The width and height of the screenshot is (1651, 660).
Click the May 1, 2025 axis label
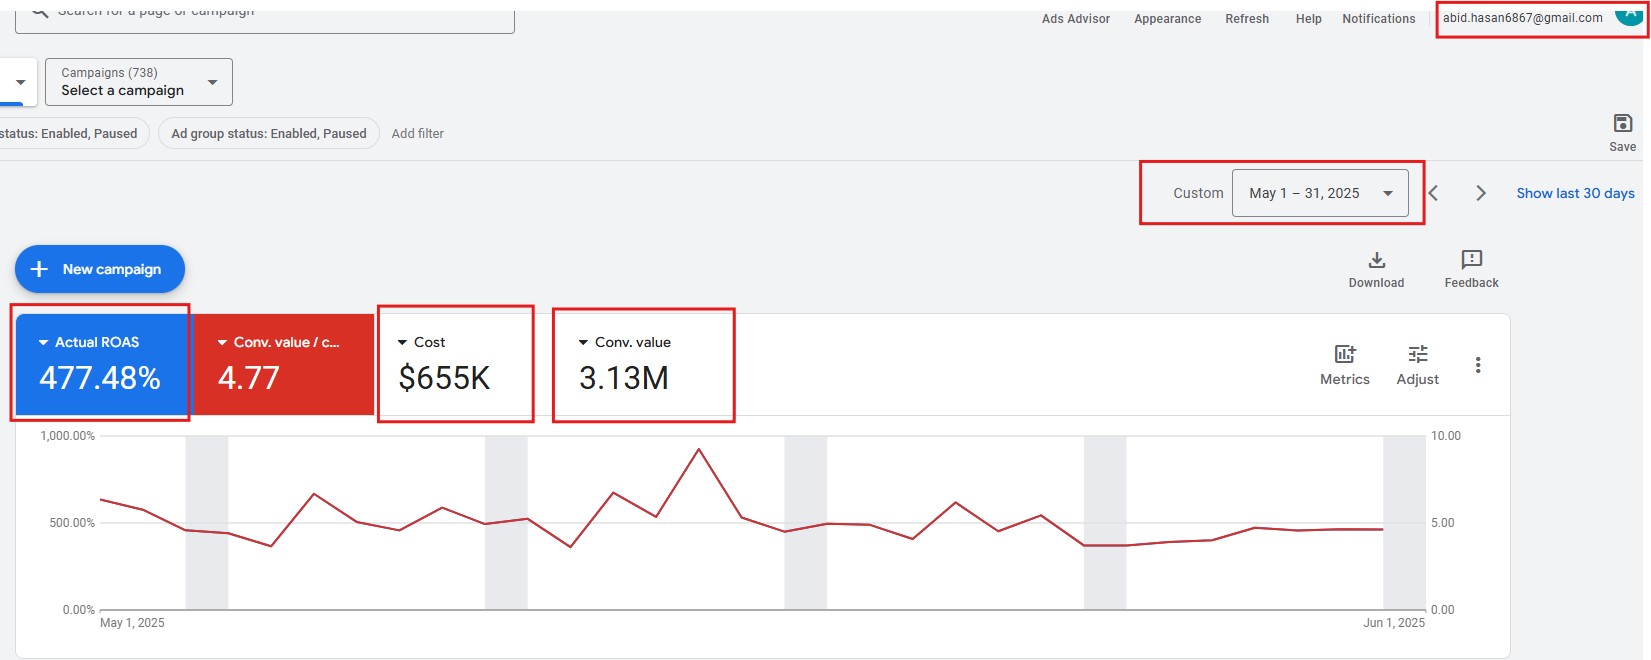[x=132, y=623]
